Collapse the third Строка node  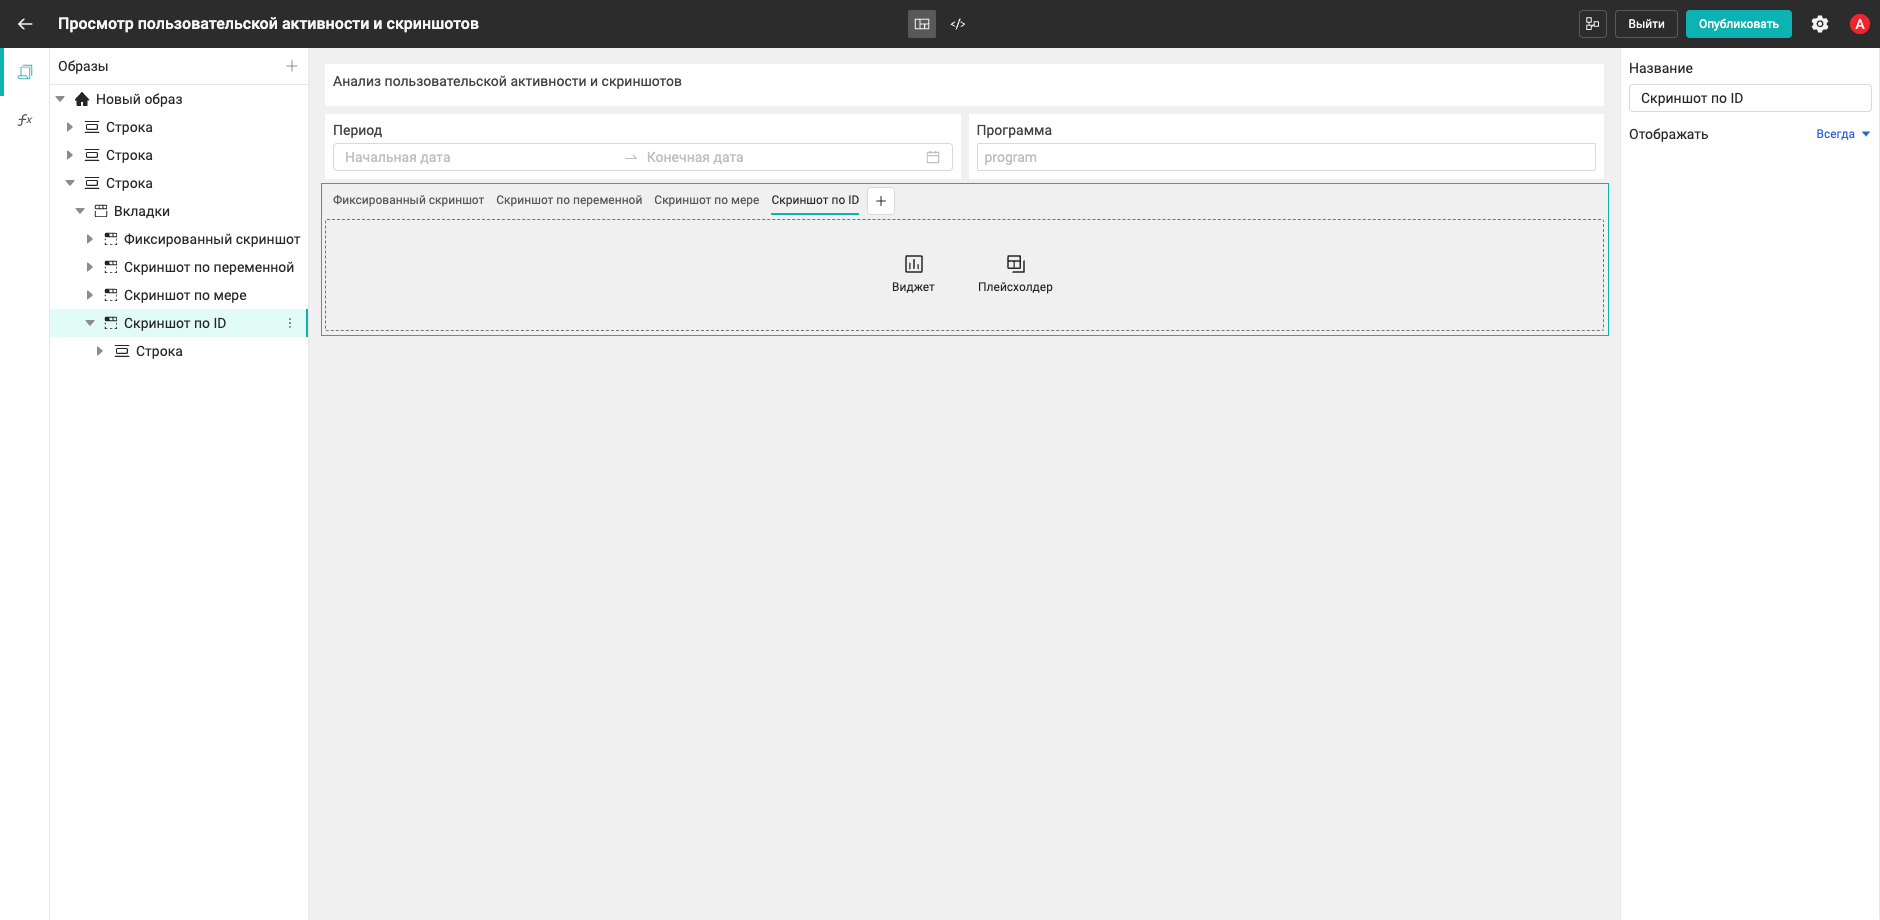click(x=70, y=183)
